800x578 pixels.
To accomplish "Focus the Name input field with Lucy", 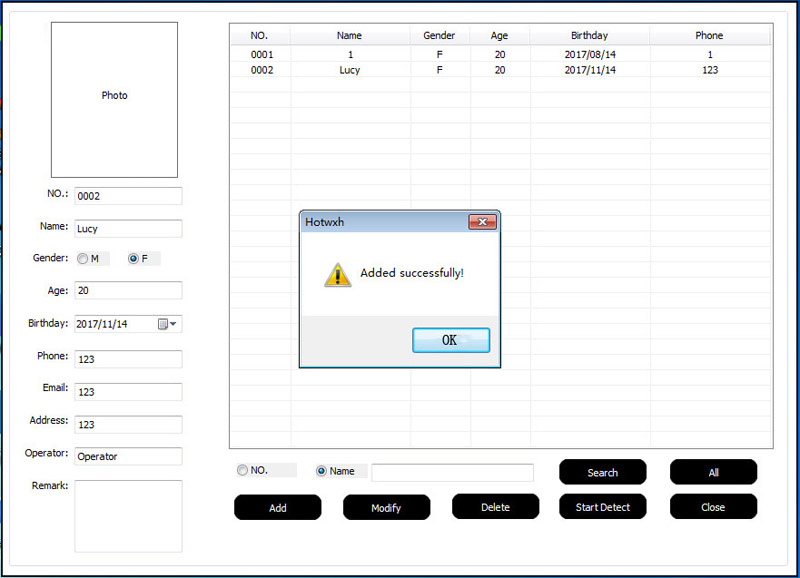I will [128, 229].
